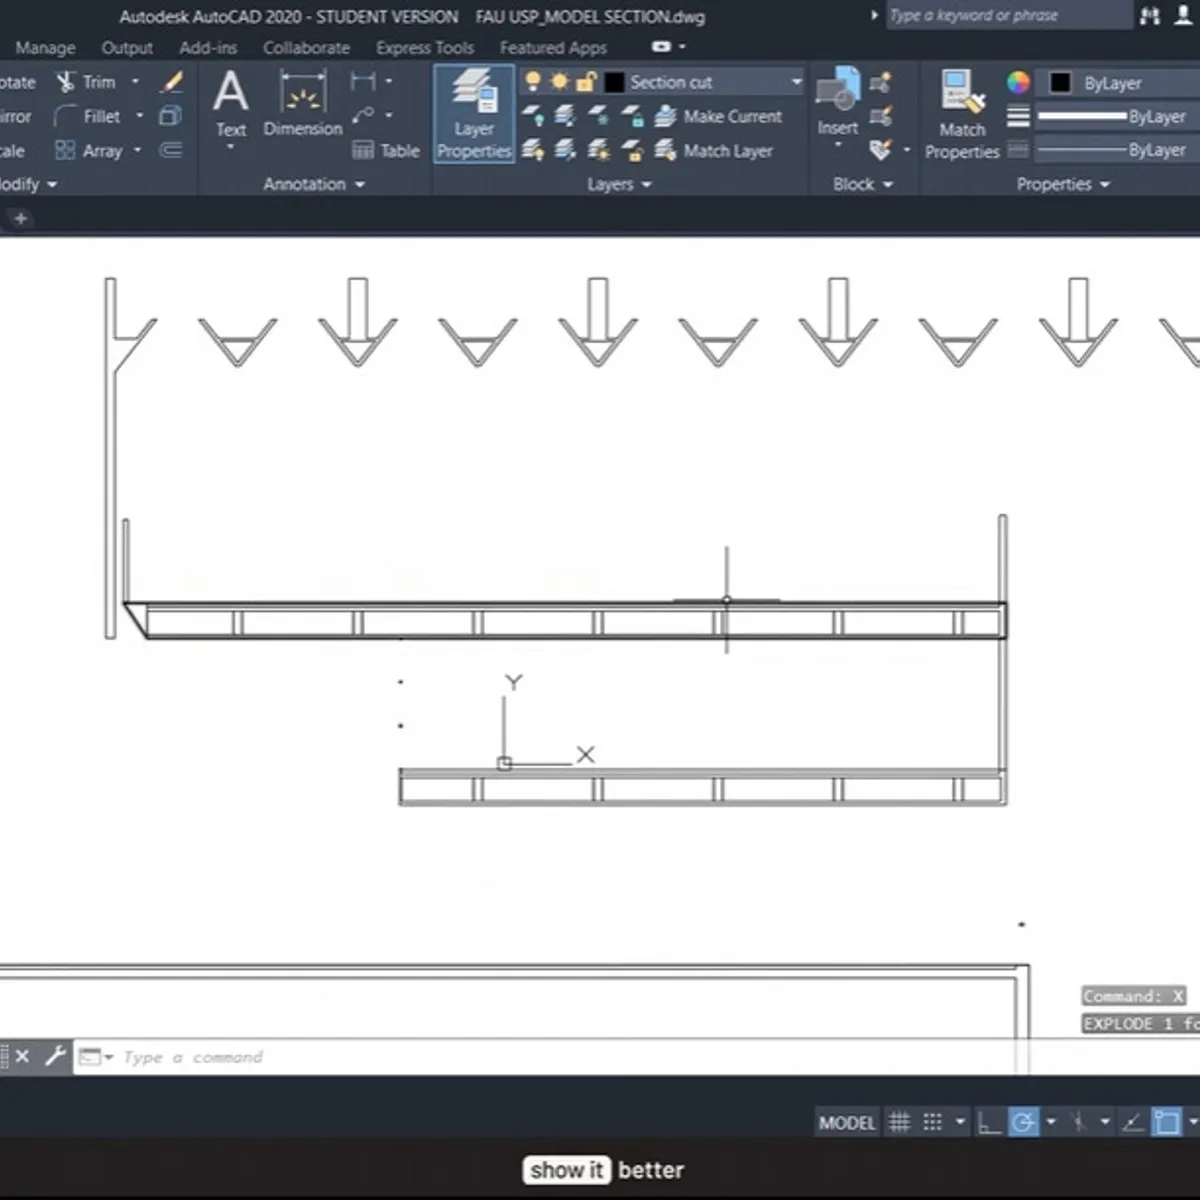Open the Layer Properties manager
The width and height of the screenshot is (1200, 1200).
pos(473,113)
